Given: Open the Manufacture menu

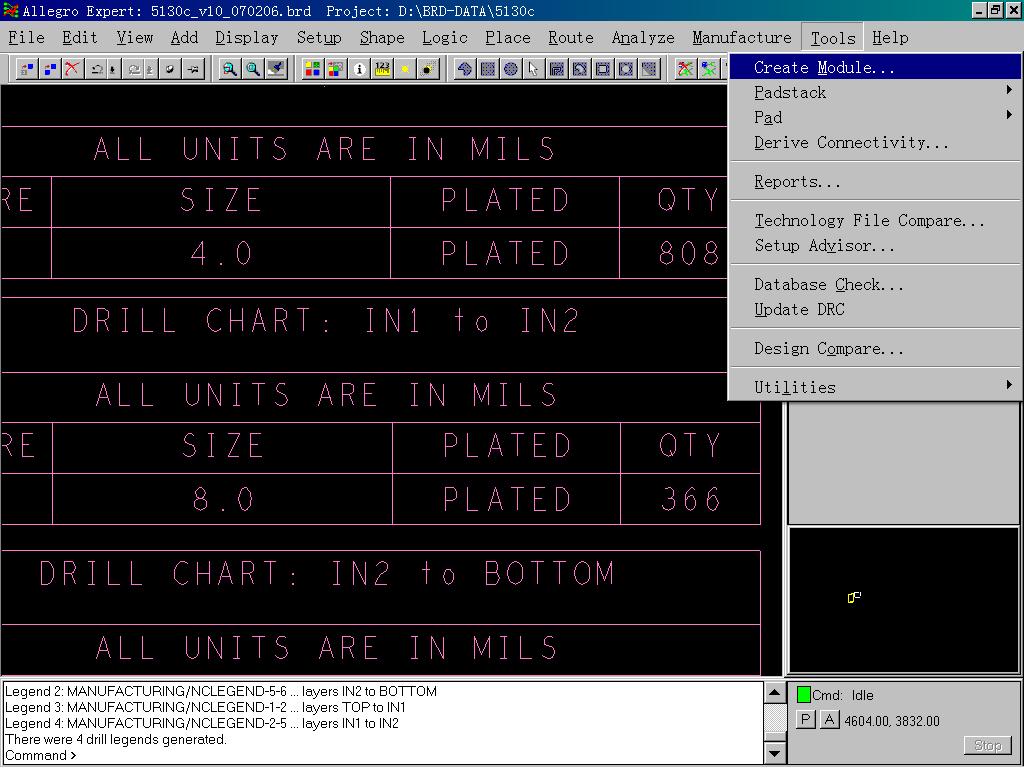Looking at the screenshot, I should click(741, 38).
